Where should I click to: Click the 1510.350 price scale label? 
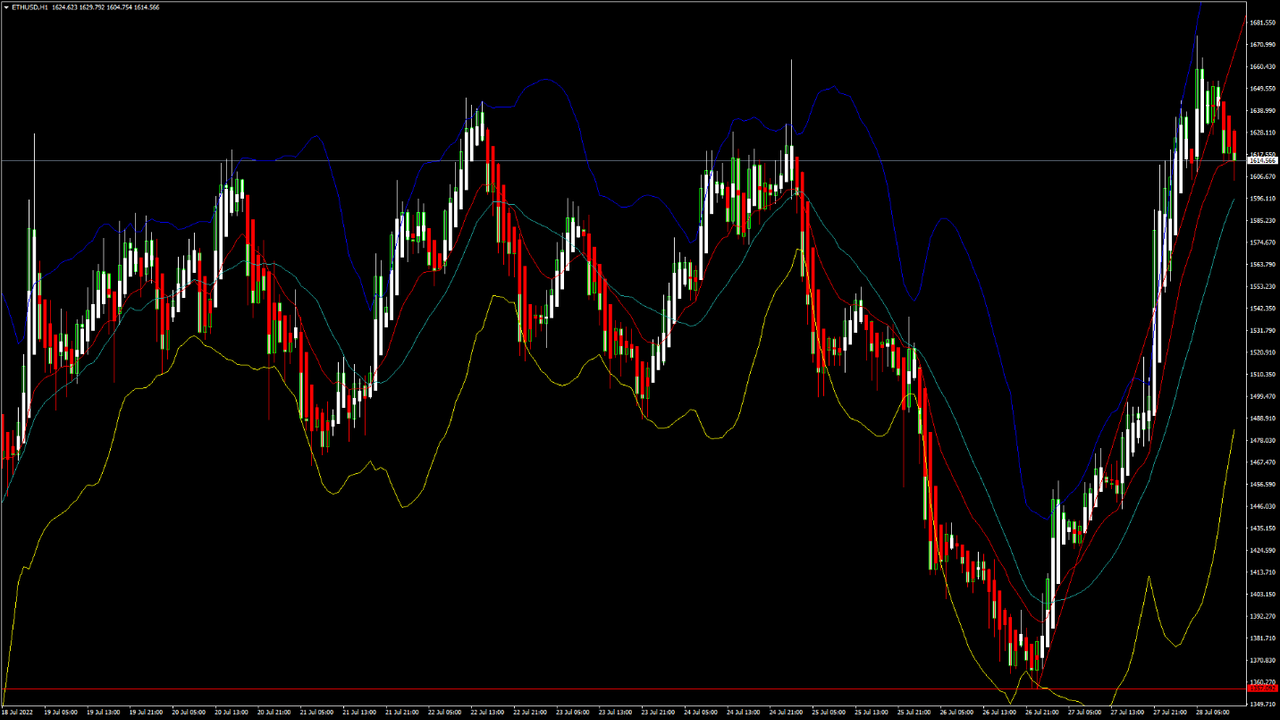click(1263, 374)
